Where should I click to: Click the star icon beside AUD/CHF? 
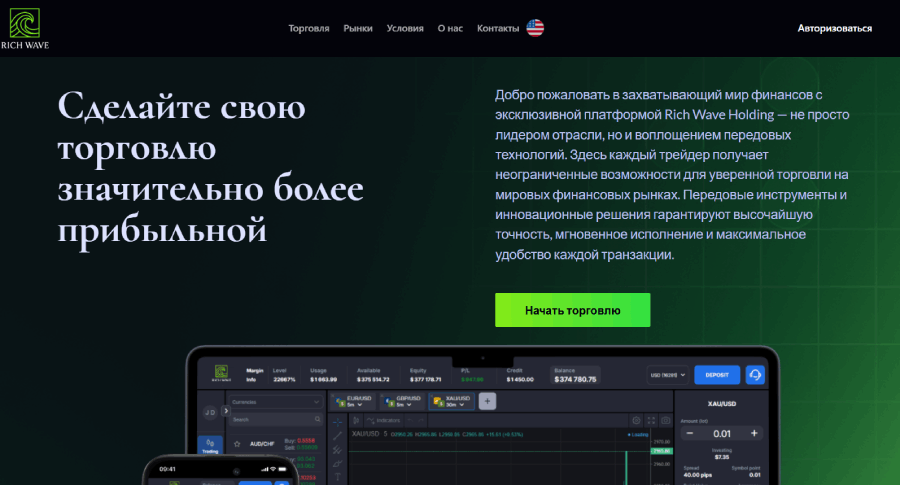coord(236,443)
